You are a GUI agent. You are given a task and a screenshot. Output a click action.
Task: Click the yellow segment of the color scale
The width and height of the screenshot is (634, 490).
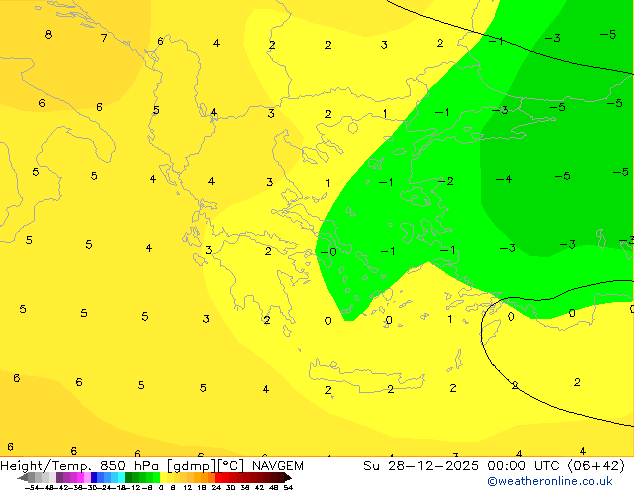point(163,477)
